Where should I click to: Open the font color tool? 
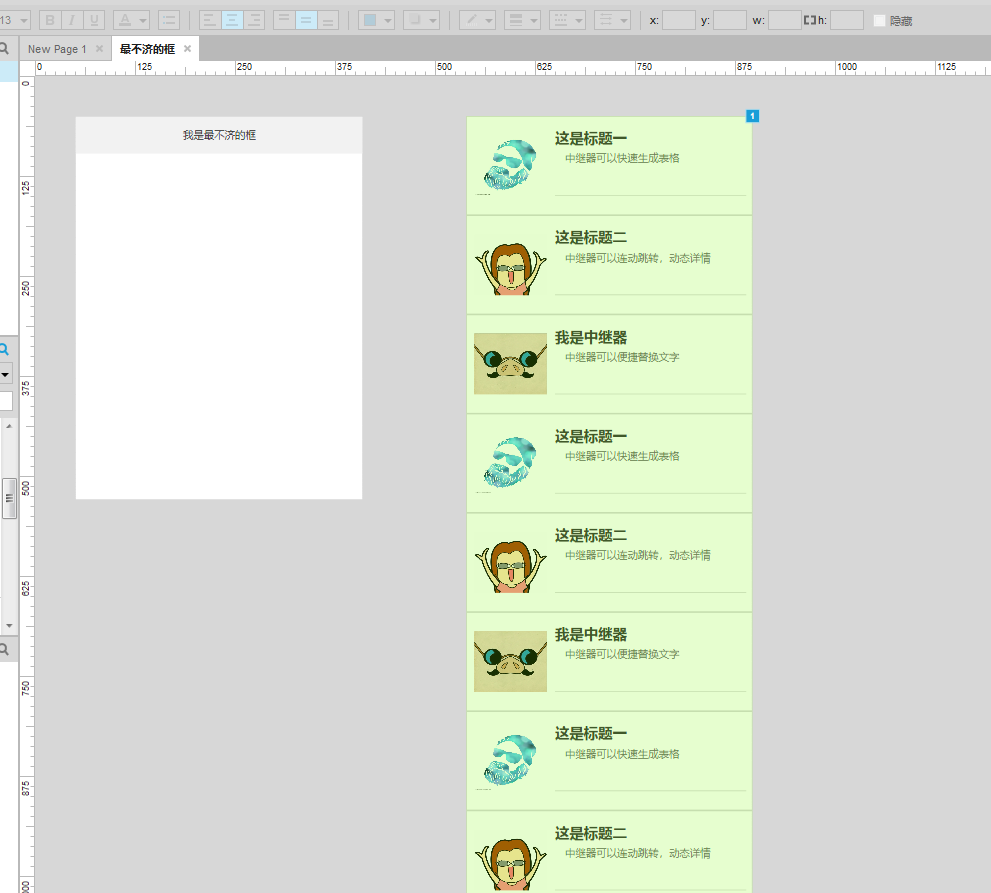[x=122, y=18]
